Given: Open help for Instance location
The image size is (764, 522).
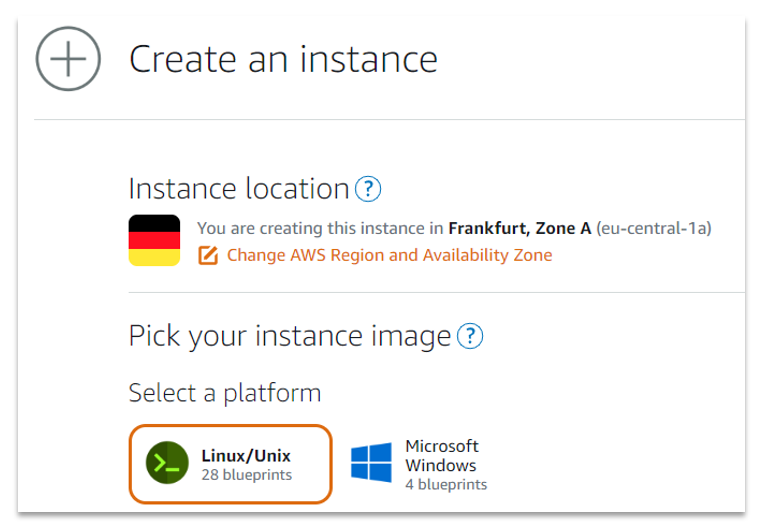Looking at the screenshot, I should 368,188.
